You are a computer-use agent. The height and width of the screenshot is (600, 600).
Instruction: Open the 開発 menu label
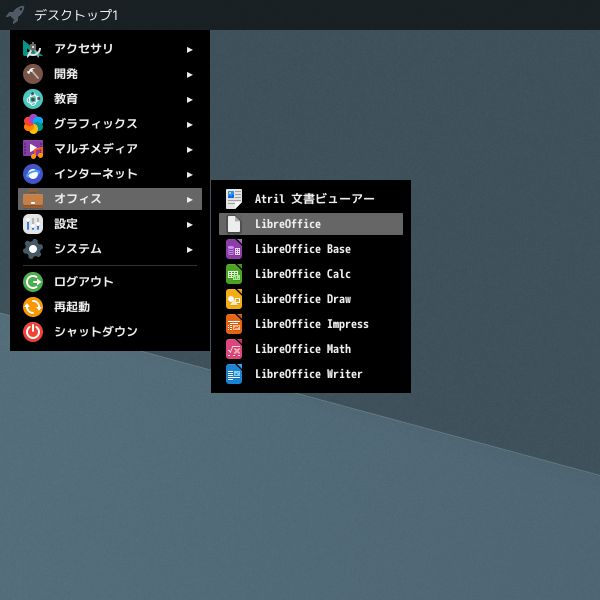click(66, 73)
